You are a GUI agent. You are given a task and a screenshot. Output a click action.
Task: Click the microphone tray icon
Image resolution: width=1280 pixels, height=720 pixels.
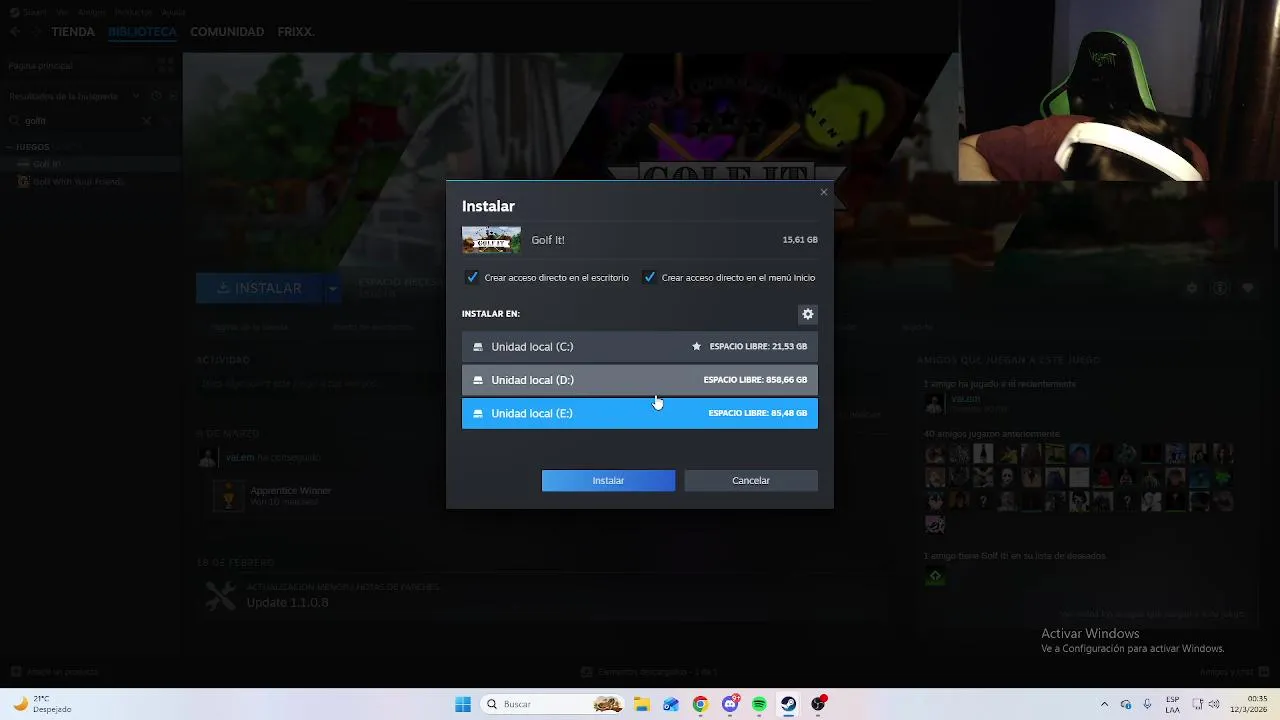pyautogui.click(x=1147, y=704)
